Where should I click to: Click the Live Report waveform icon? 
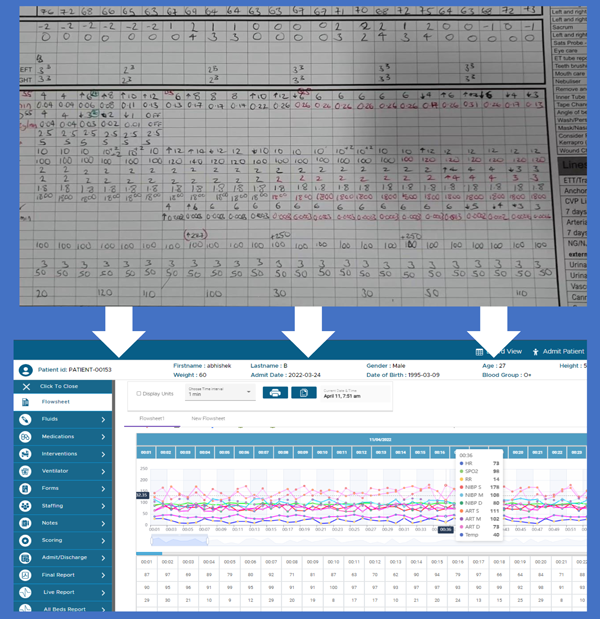pyautogui.click(x=25, y=592)
